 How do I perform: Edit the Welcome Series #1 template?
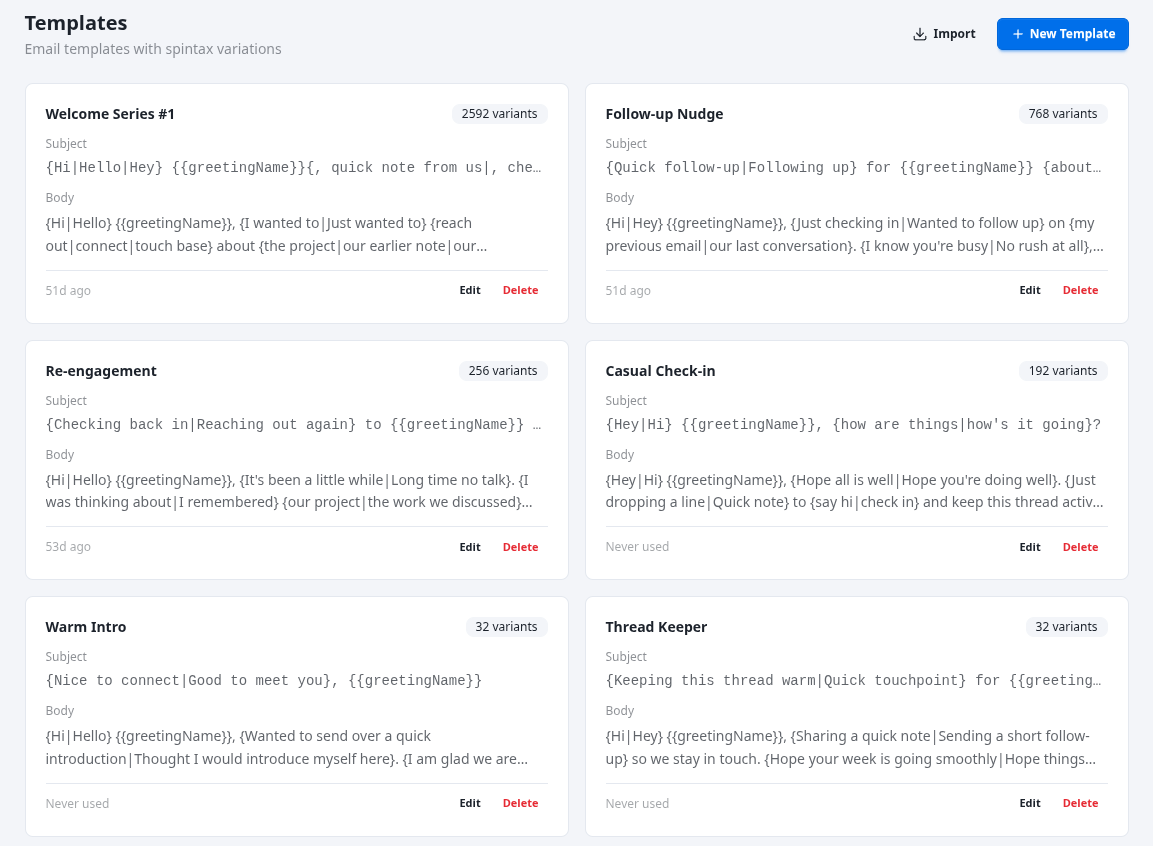pos(470,290)
